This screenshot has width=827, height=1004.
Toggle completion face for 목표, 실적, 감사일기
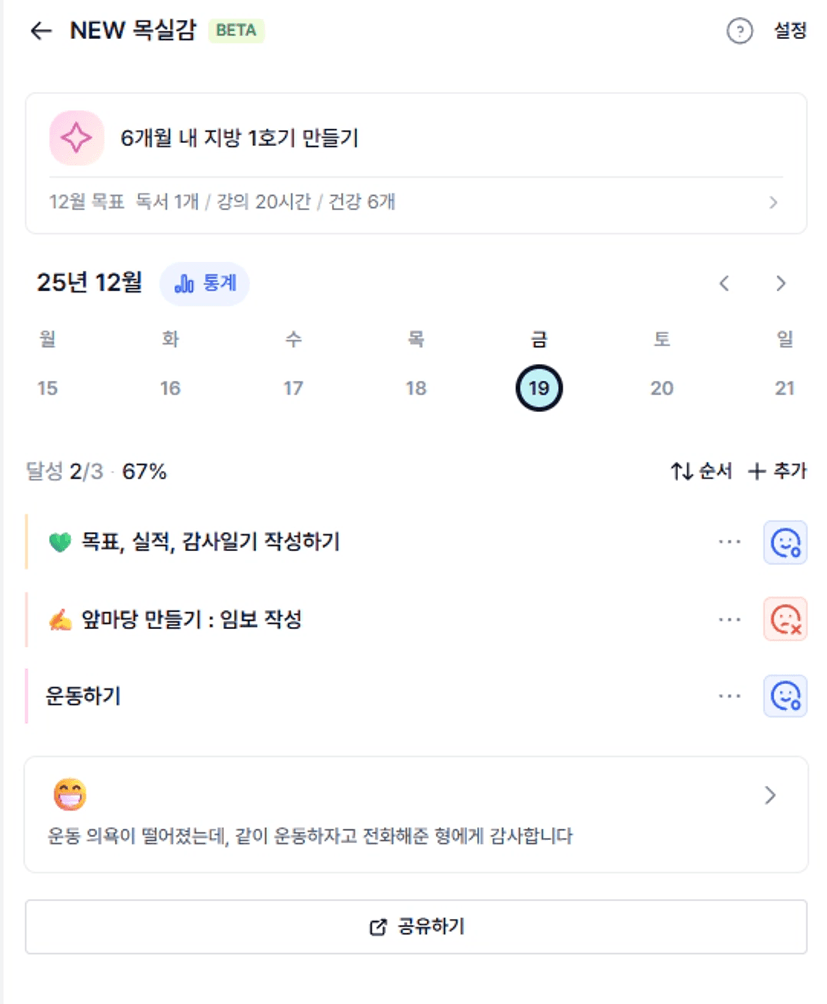pyautogui.click(x=785, y=542)
